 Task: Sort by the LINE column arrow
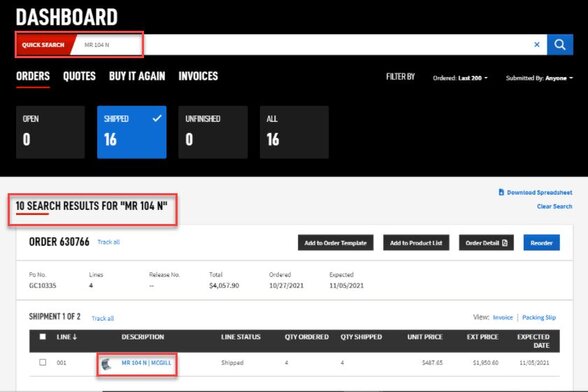point(75,337)
